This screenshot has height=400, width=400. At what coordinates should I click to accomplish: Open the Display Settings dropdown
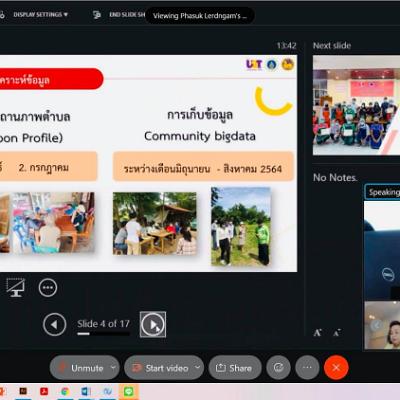pos(40,15)
